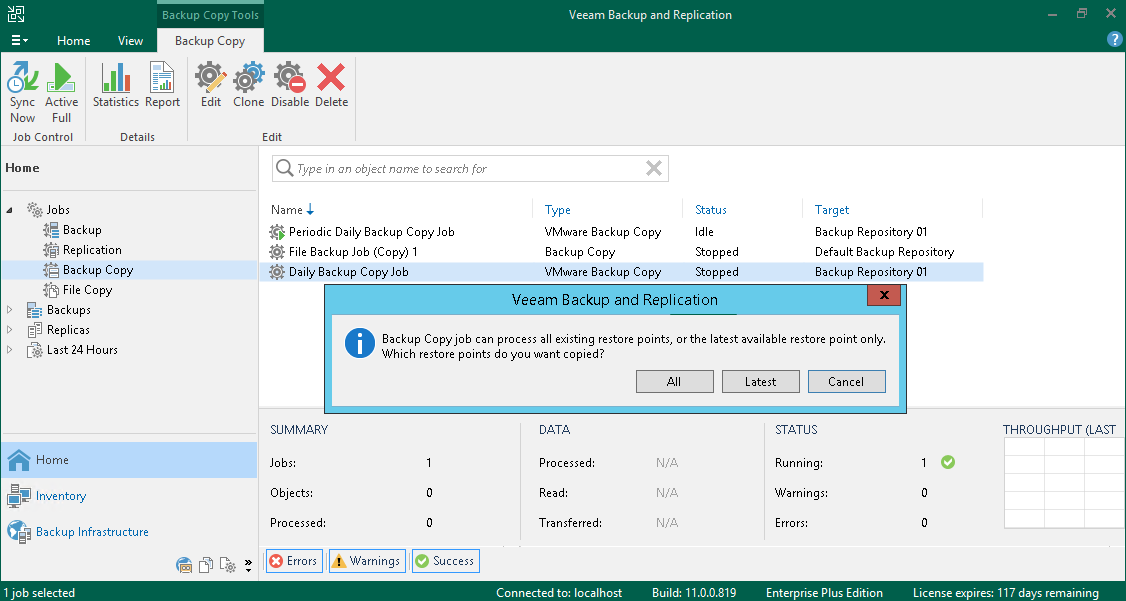Expand the Last 24 Hours node
1126x601 pixels.
pos(10,350)
